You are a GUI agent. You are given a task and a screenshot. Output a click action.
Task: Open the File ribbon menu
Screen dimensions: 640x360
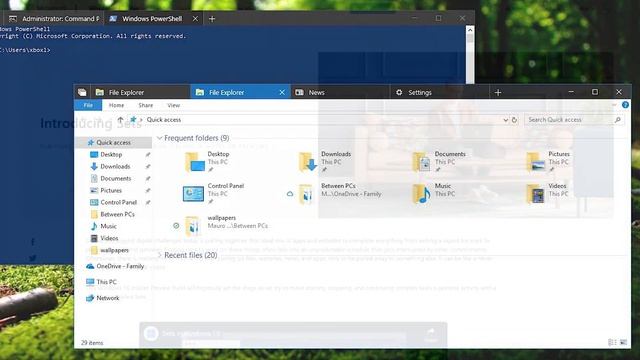pyautogui.click(x=88, y=105)
